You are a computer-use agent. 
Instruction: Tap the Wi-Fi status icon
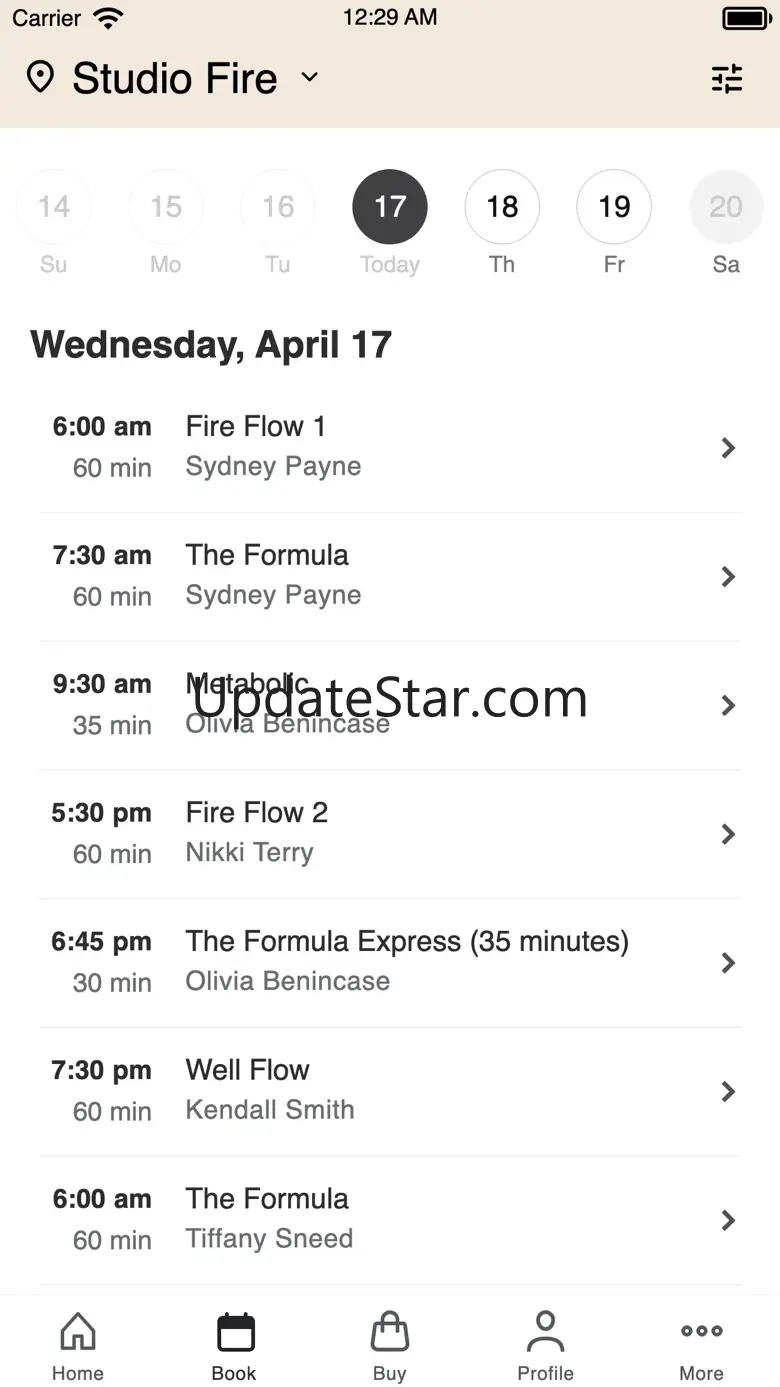[x=108, y=18]
